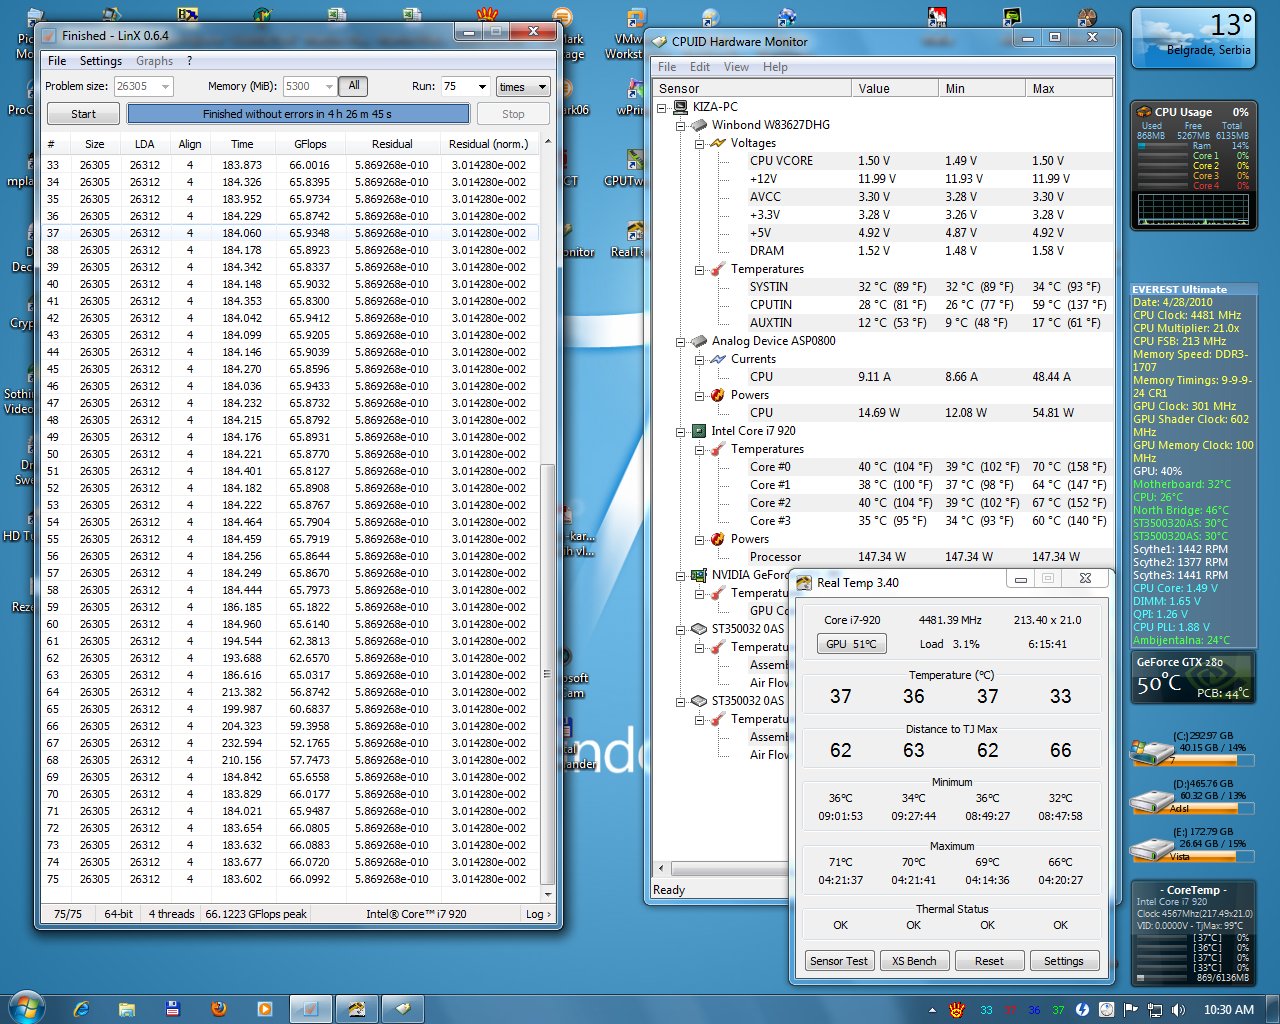Screen dimensions: 1280x1024
Task: Open the LinX ? help menu
Action: coord(189,61)
